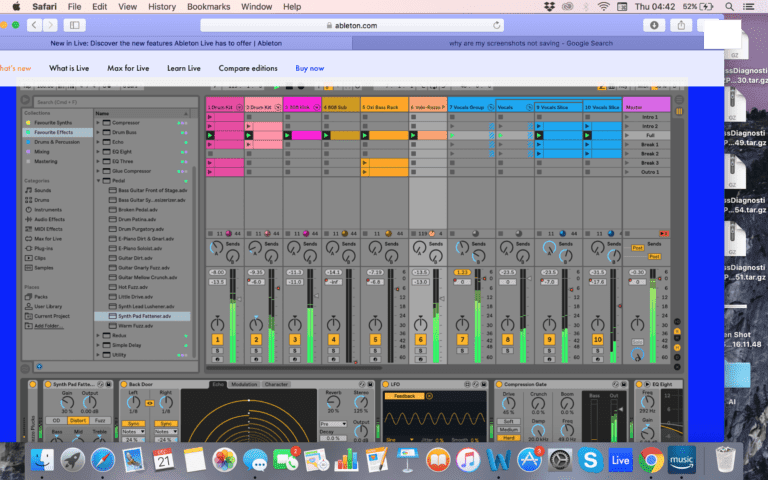Open Ableton Live from the Dock
Image resolution: width=768 pixels, height=480 pixels.
[x=620, y=460]
